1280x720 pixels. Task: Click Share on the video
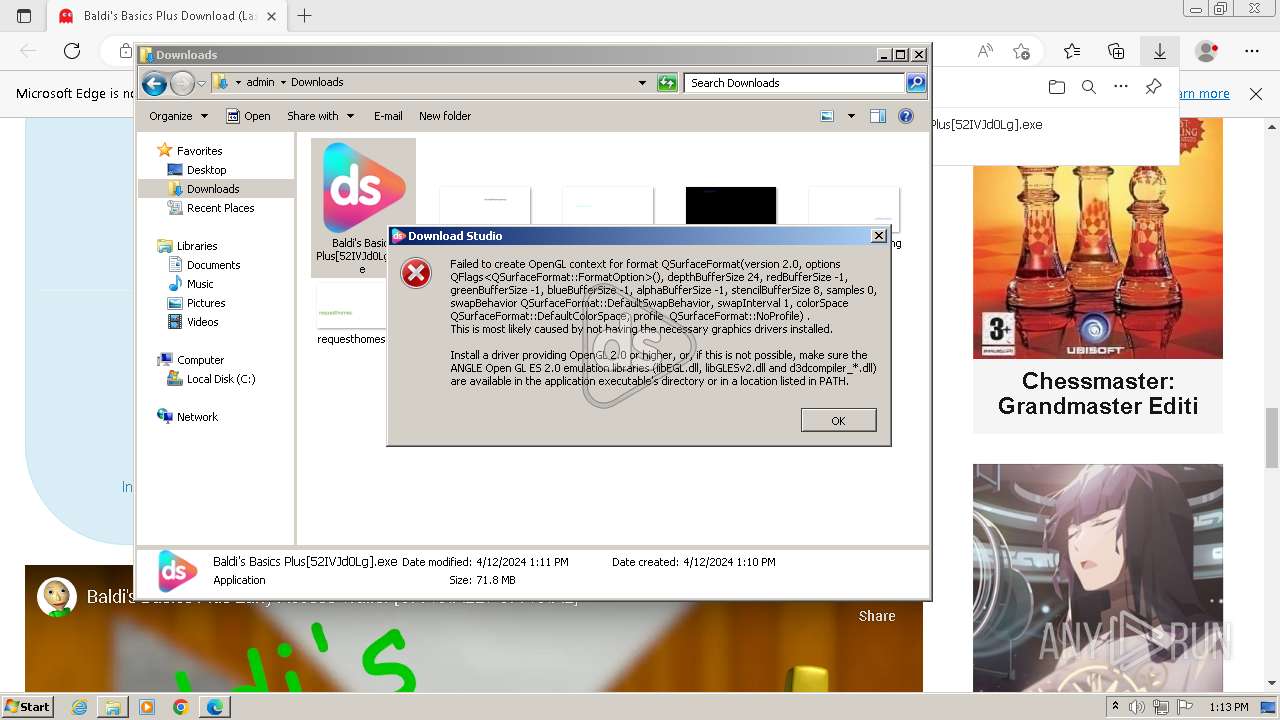(876, 616)
